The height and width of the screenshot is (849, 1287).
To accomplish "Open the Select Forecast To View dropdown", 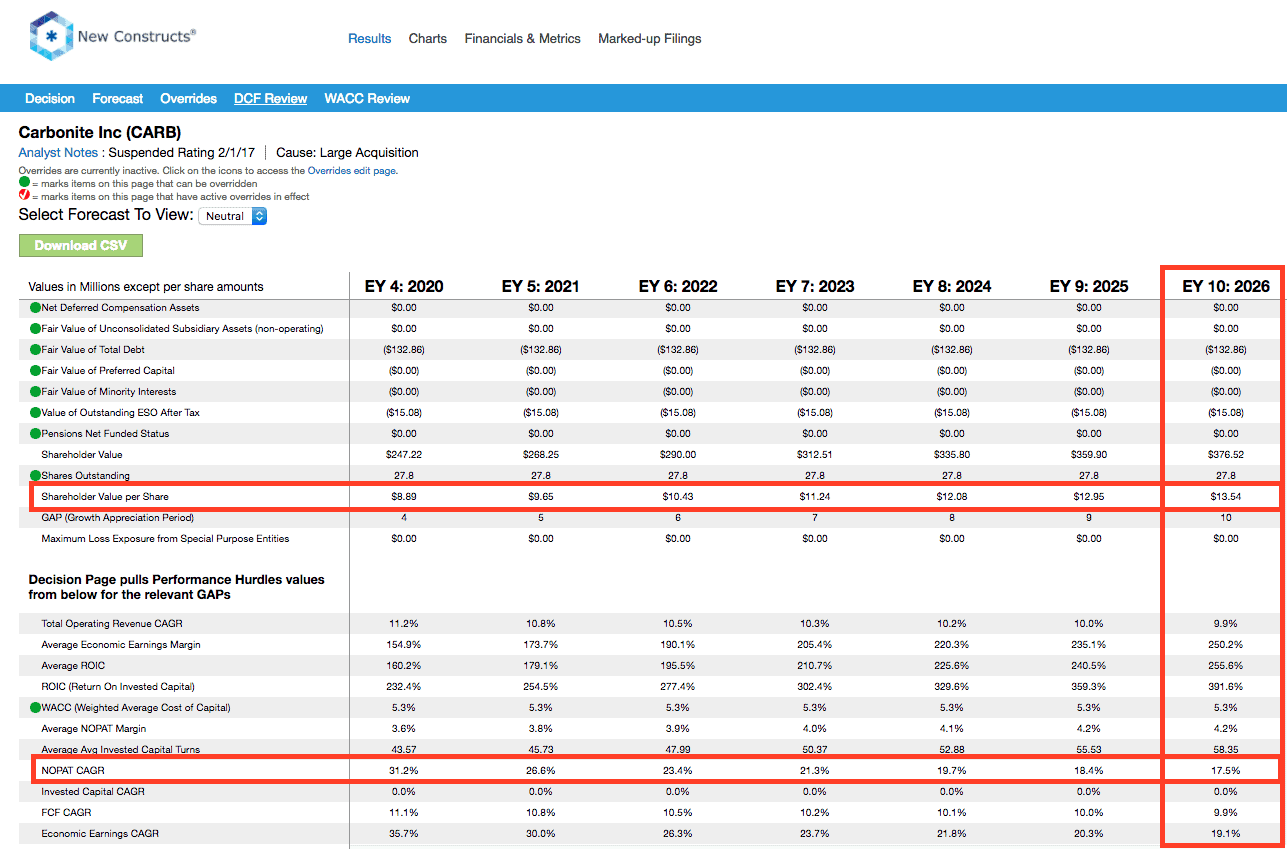I will tap(233, 216).
